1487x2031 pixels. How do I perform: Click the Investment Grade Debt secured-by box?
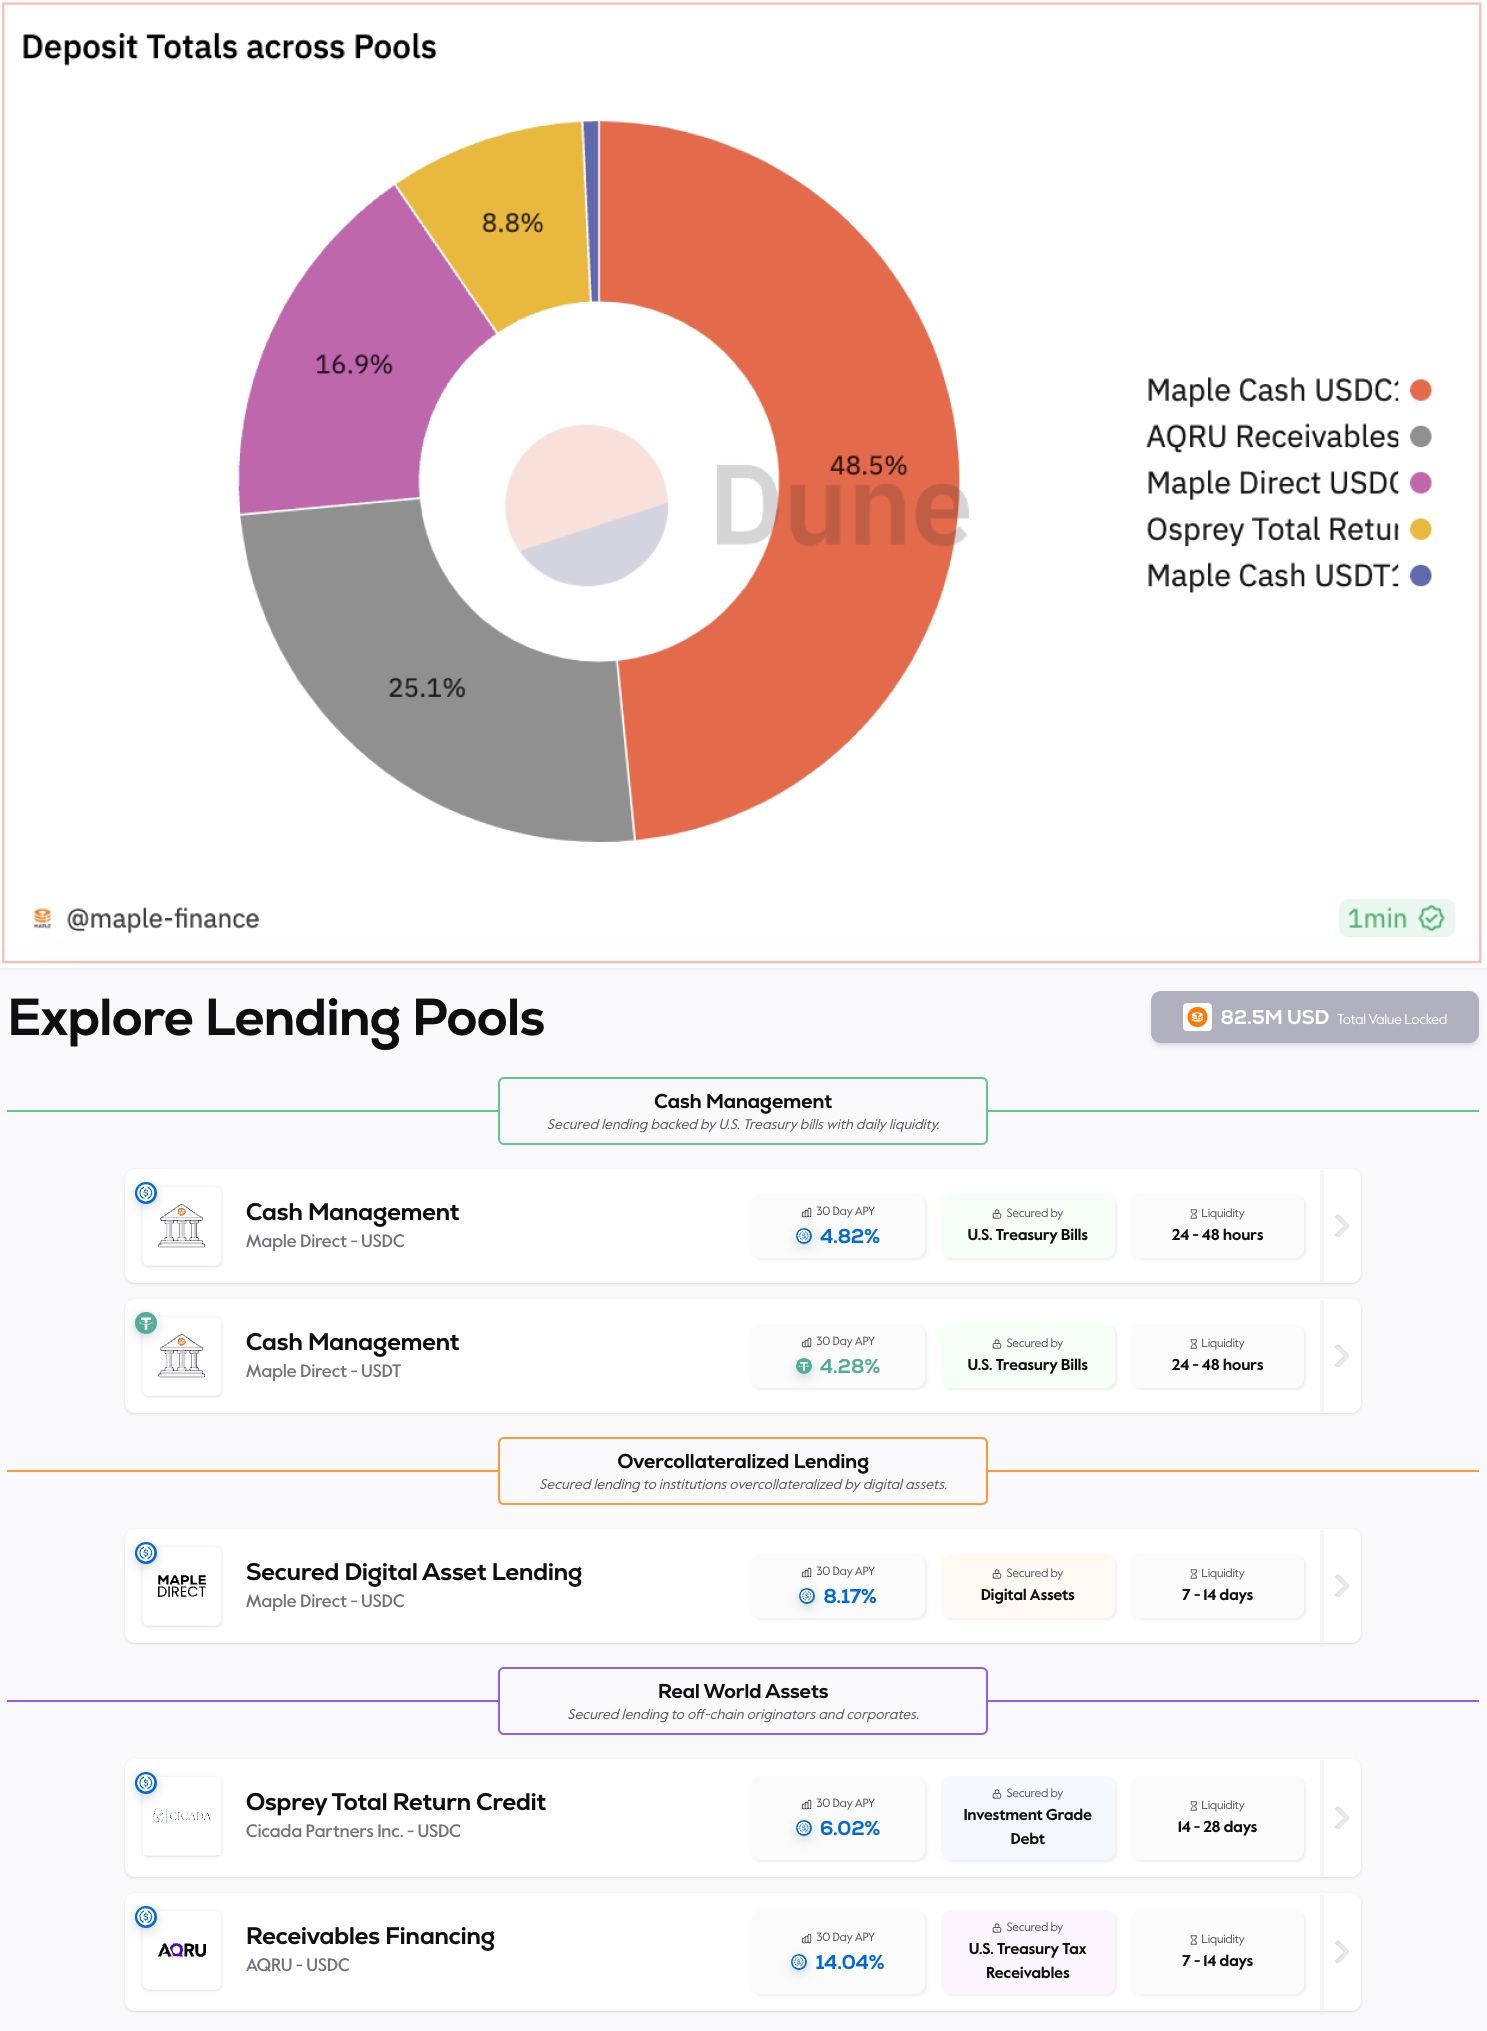click(1028, 1818)
